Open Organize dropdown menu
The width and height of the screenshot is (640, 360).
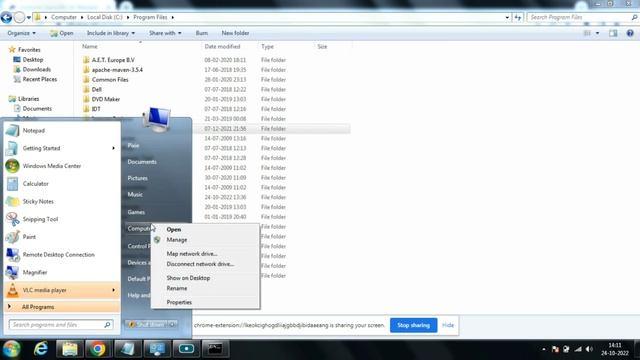tap(21, 33)
